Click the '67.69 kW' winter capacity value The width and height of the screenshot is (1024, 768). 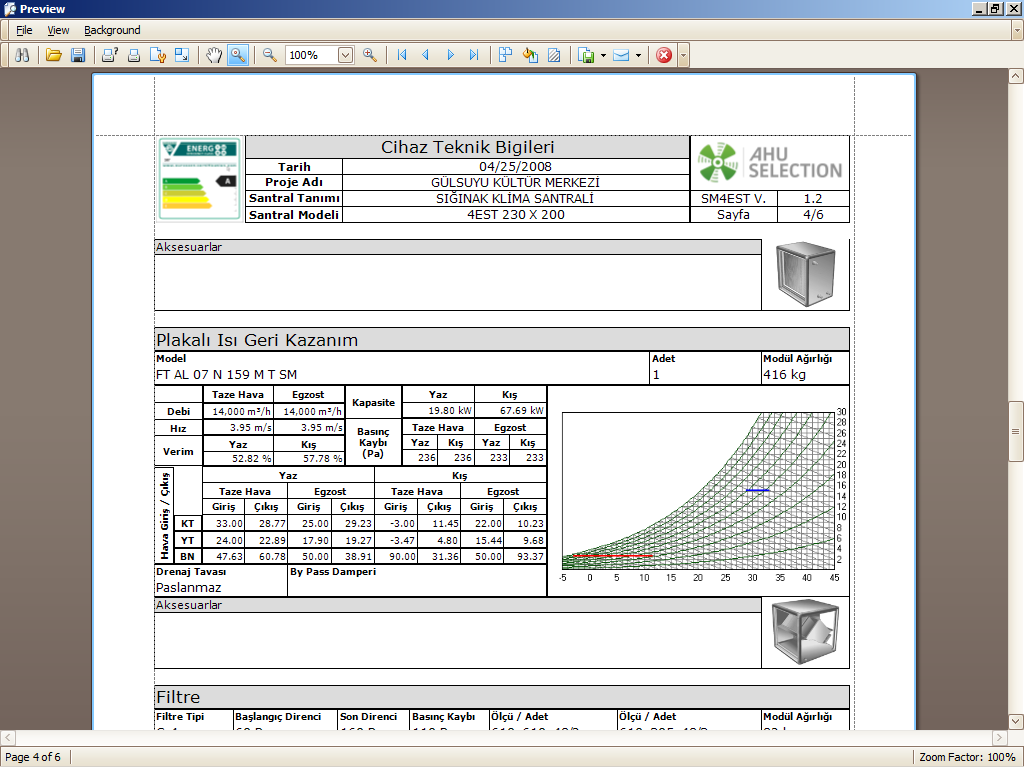522,411
